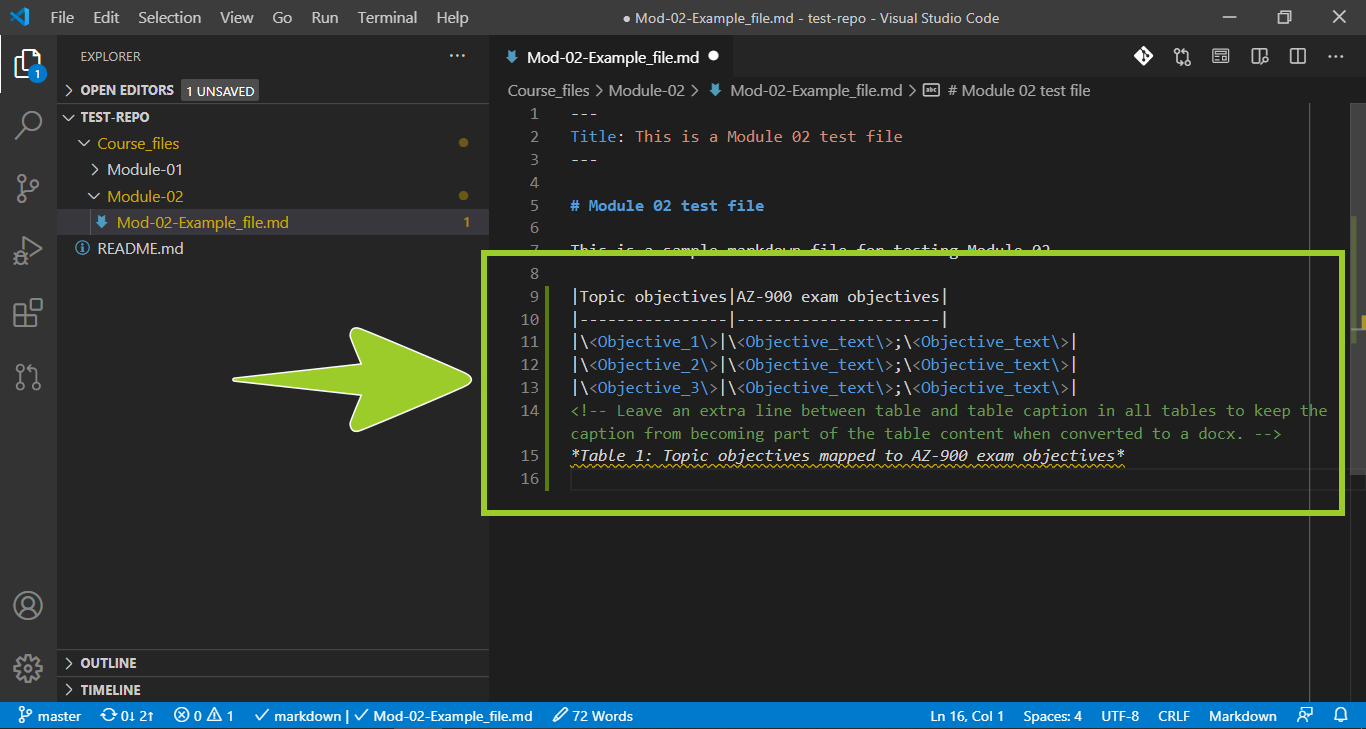1366x729 pixels.
Task: Click the Objective_2 table row in editor
Action: [823, 364]
